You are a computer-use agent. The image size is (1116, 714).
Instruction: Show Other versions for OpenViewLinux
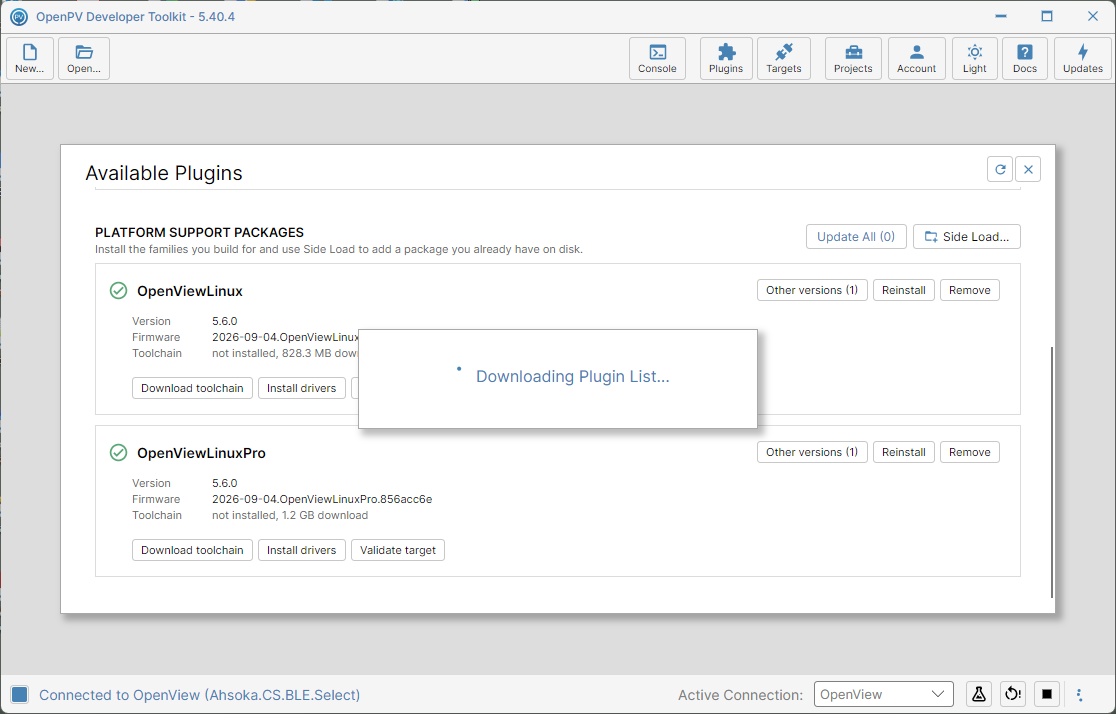coord(812,290)
